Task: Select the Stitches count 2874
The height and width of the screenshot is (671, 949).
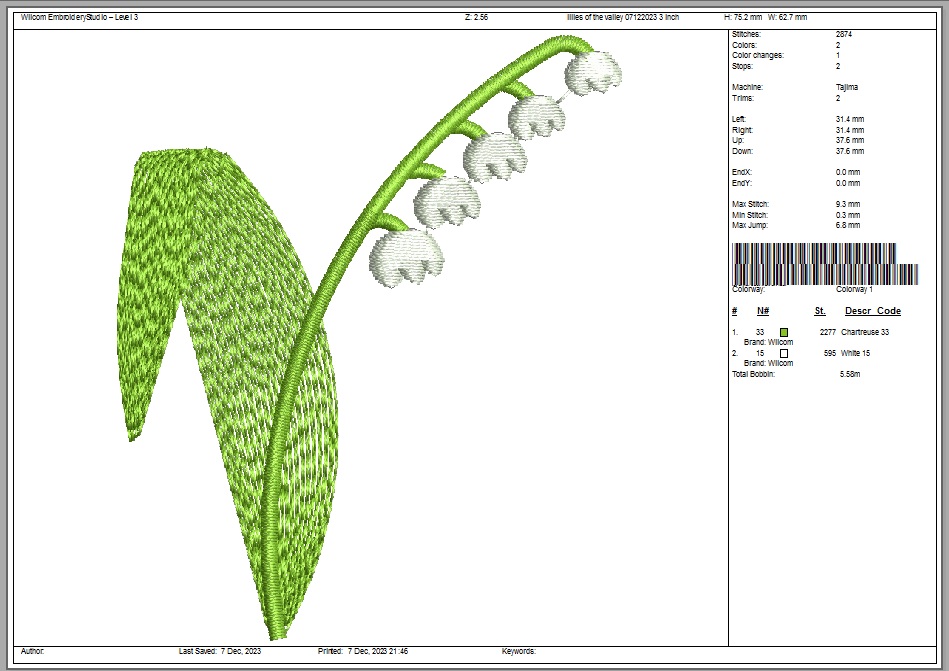Action: pyautogui.click(x=843, y=35)
